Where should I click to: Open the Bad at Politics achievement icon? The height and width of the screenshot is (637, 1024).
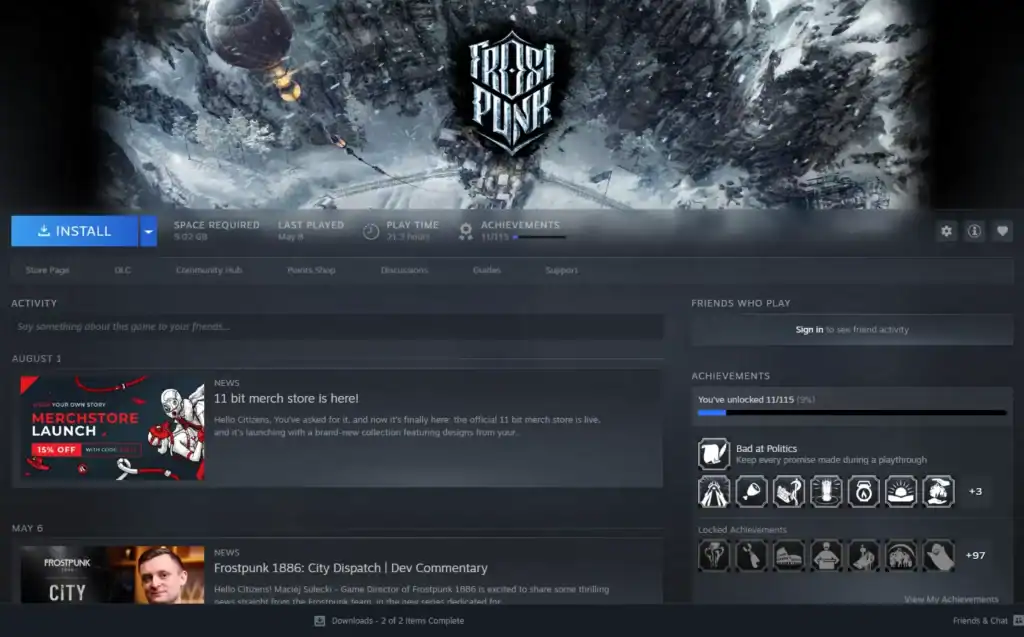(713, 454)
